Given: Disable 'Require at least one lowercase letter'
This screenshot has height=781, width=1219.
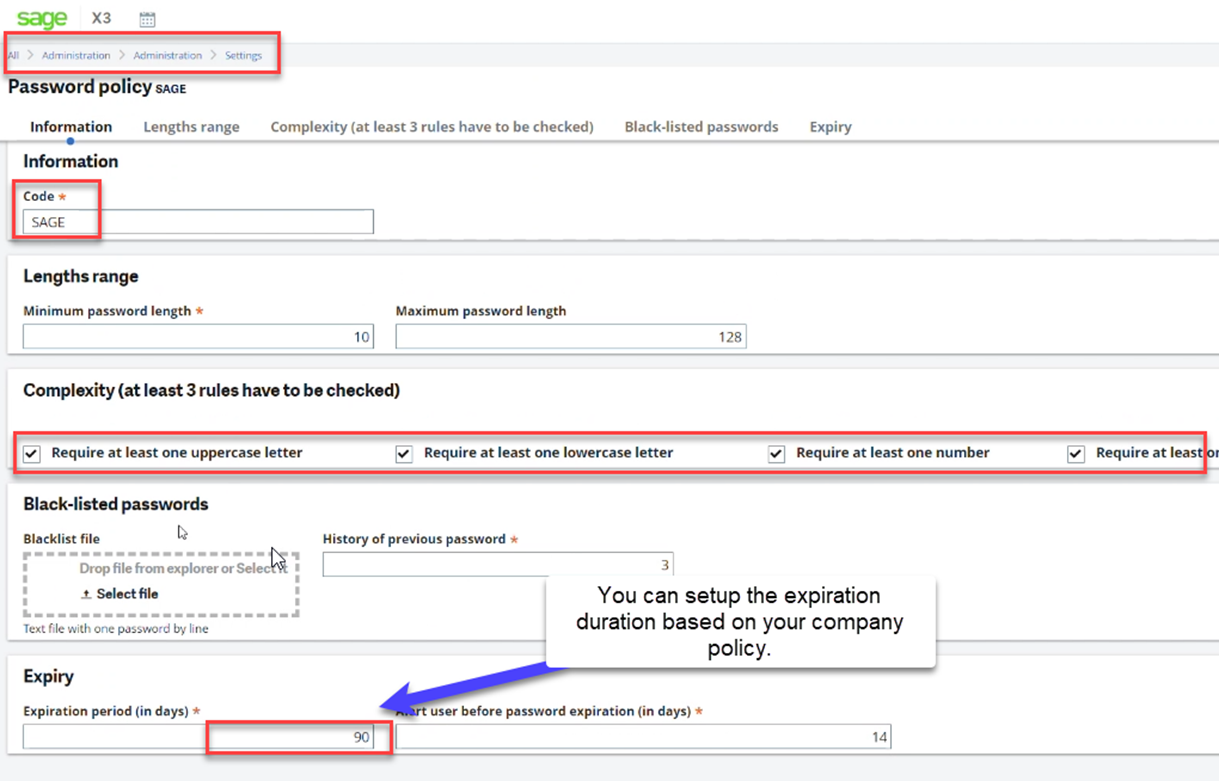Looking at the screenshot, I should pyautogui.click(x=404, y=454).
